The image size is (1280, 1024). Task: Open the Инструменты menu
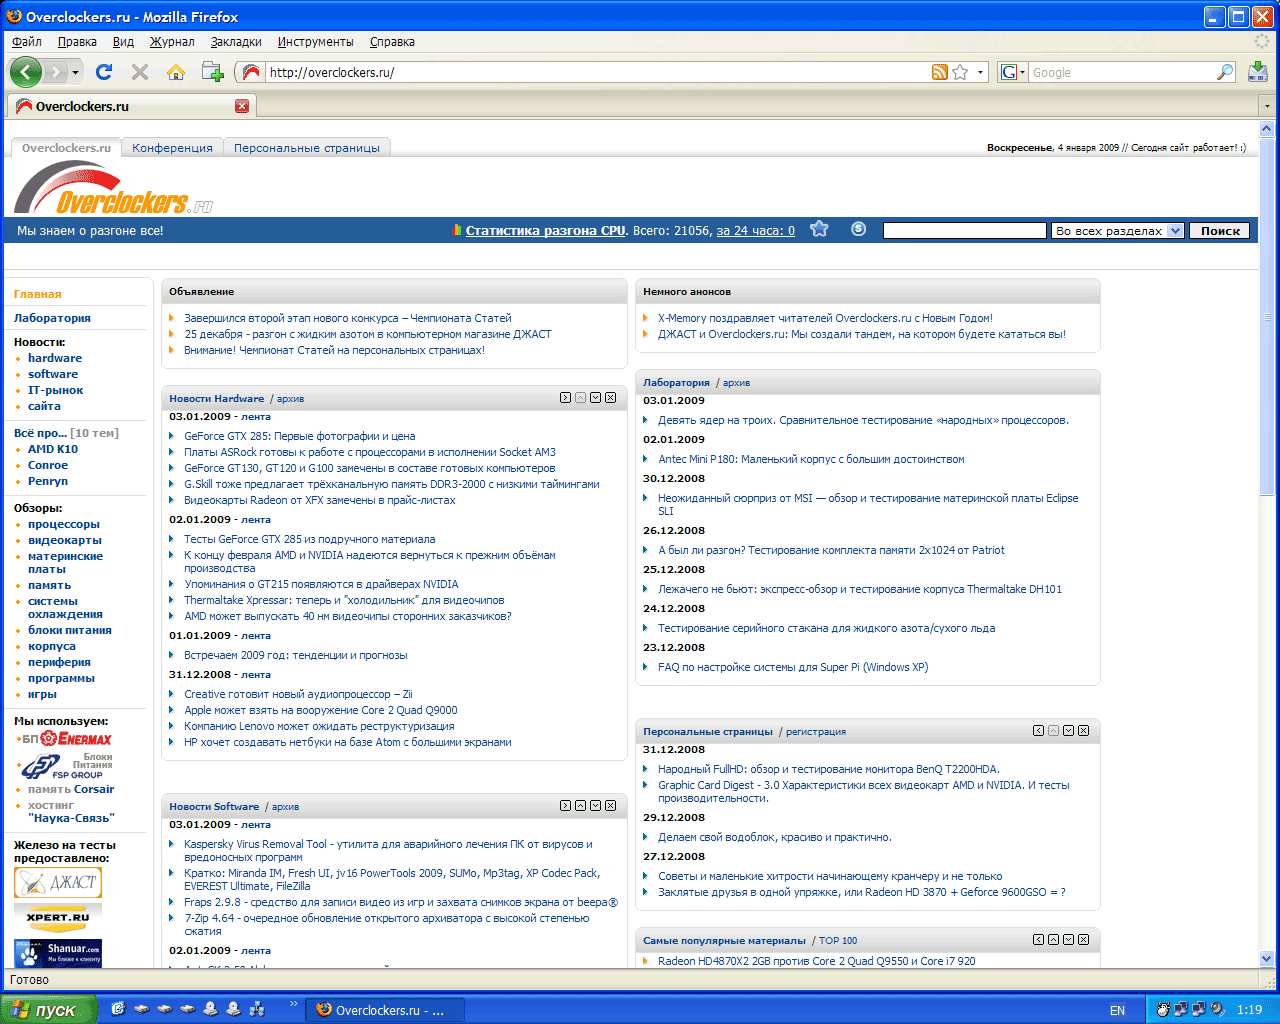coord(315,42)
